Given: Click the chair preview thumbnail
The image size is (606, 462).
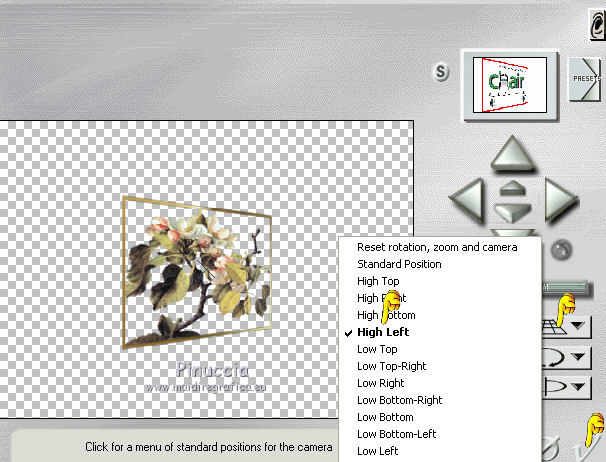Looking at the screenshot, I should (510, 85).
